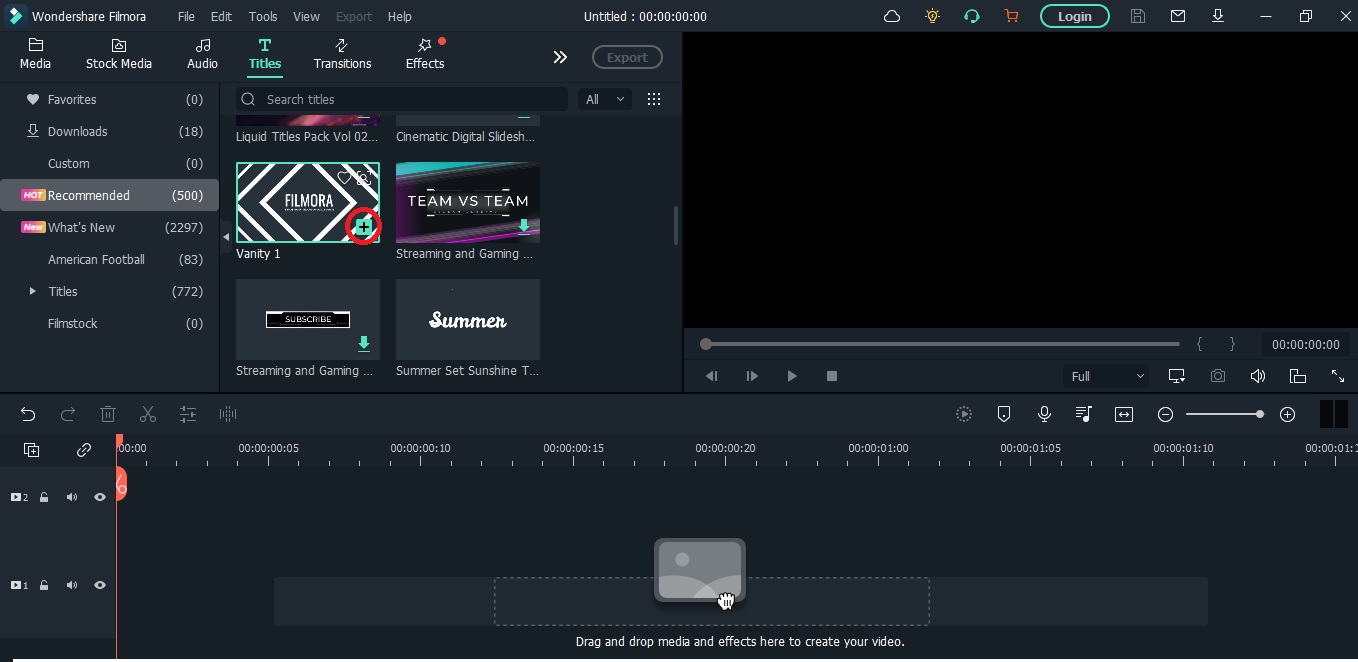Click the audio waveform tool icon
Viewport: 1358px width, 662px height.
click(x=228, y=414)
